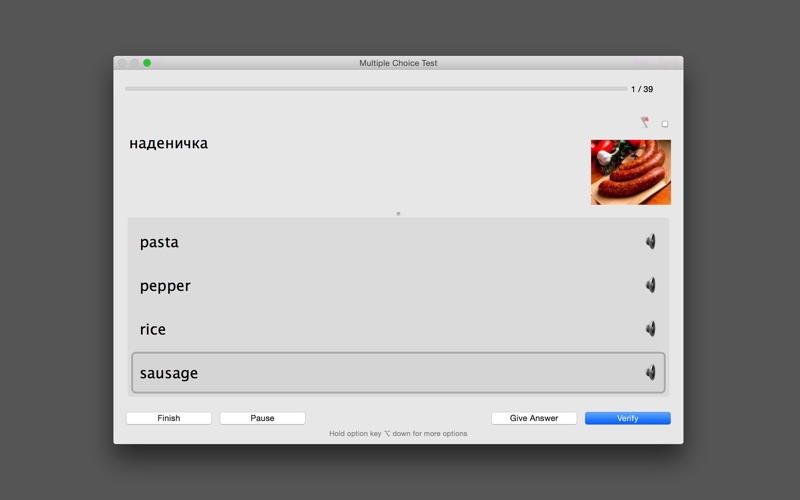Click the small divider handle above the answers
Screen dimensions: 800x500
pyautogui.click(x=398, y=214)
